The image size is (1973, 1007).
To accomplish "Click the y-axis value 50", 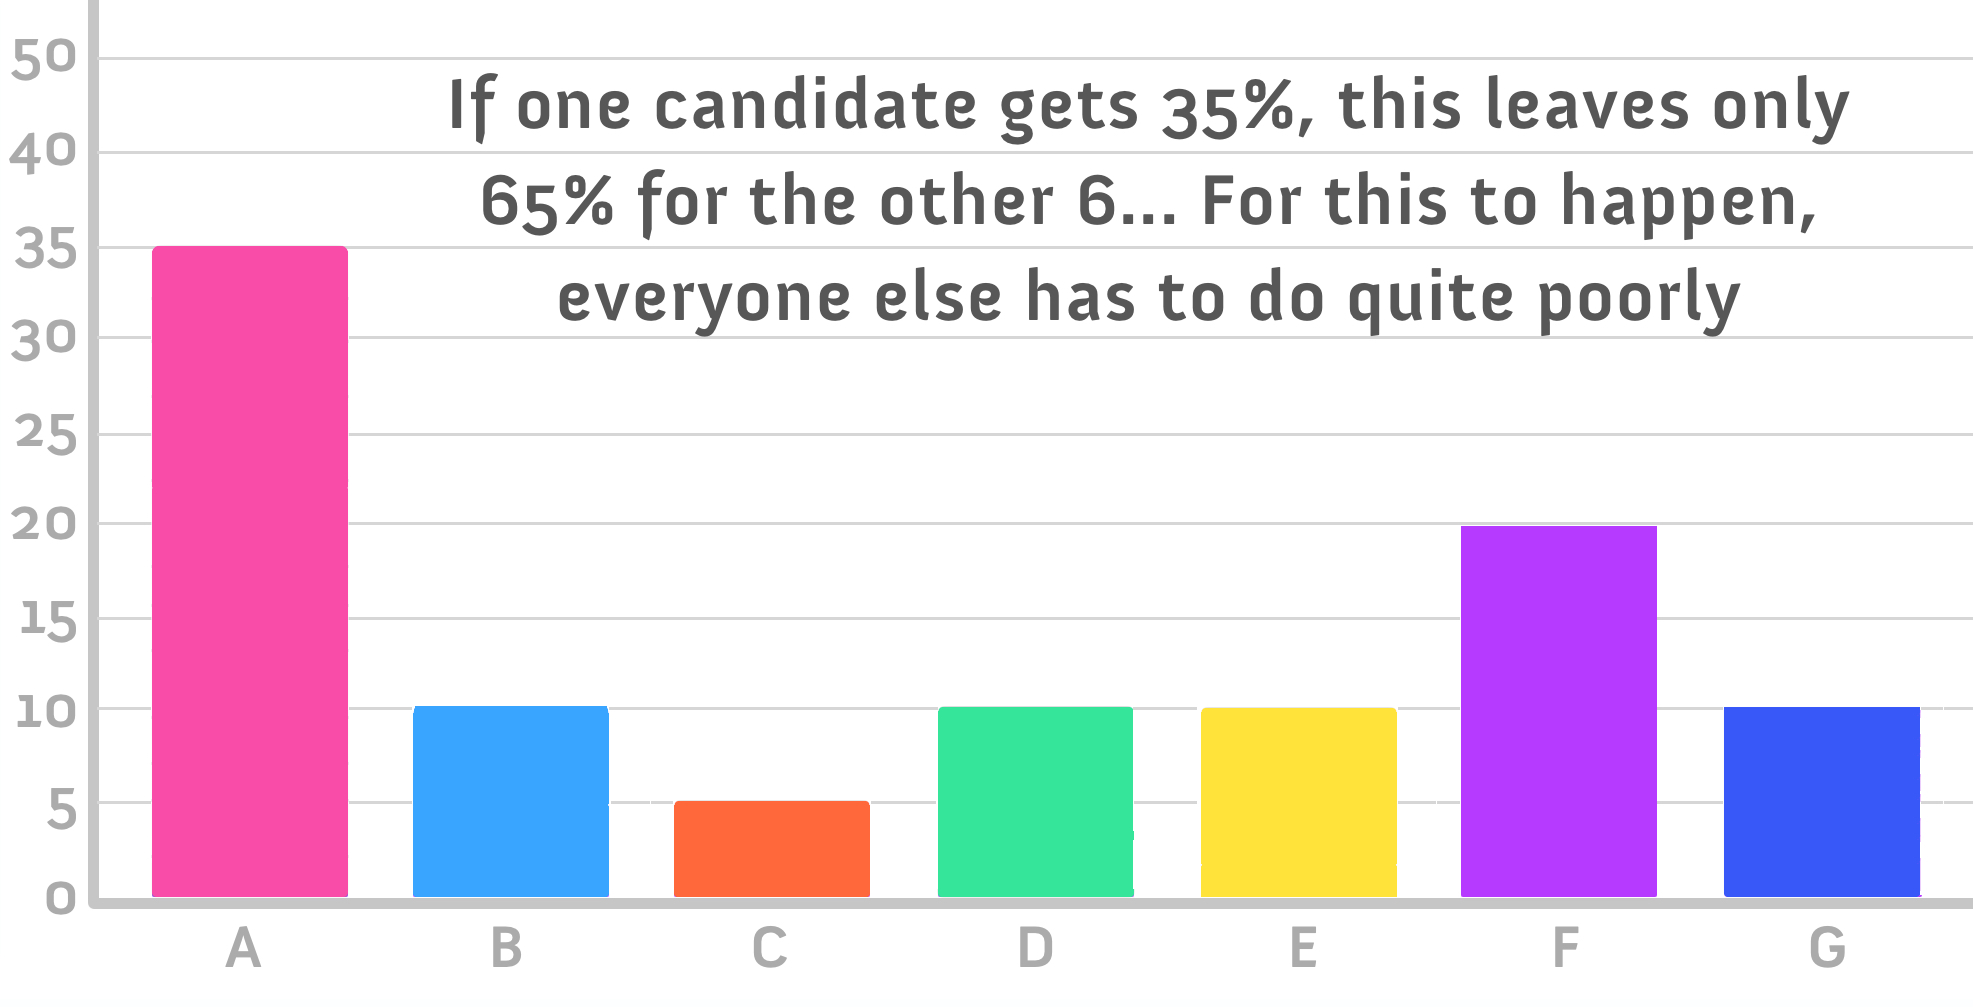I will coord(44,59).
